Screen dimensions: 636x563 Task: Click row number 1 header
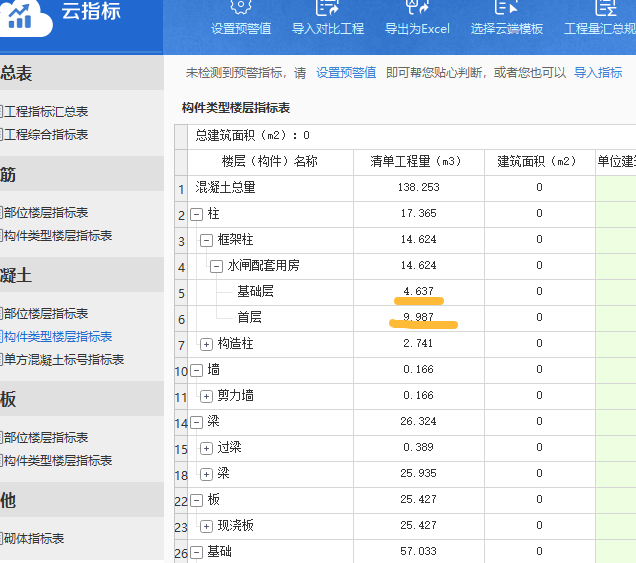coord(181,189)
